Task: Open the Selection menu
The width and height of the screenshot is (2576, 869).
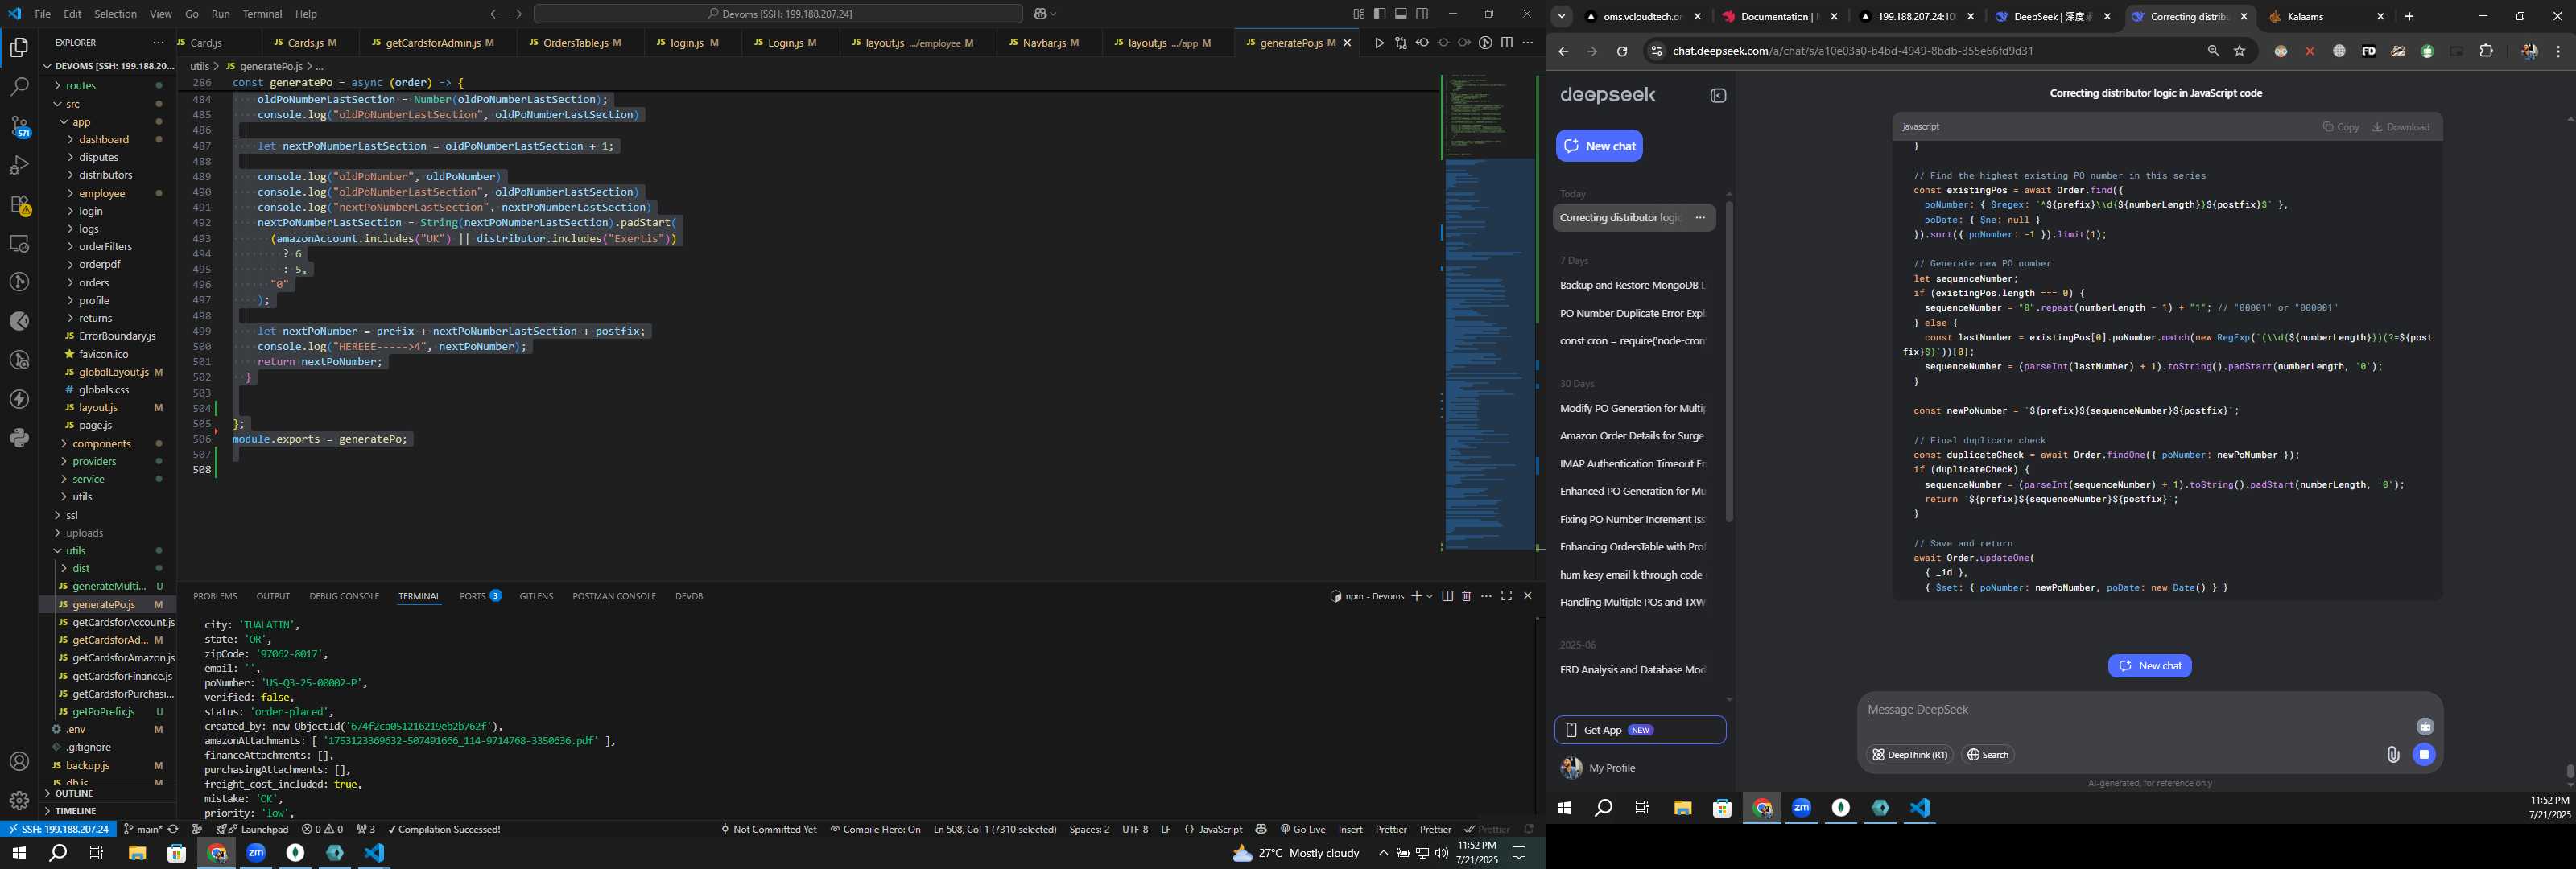Action: pos(115,14)
